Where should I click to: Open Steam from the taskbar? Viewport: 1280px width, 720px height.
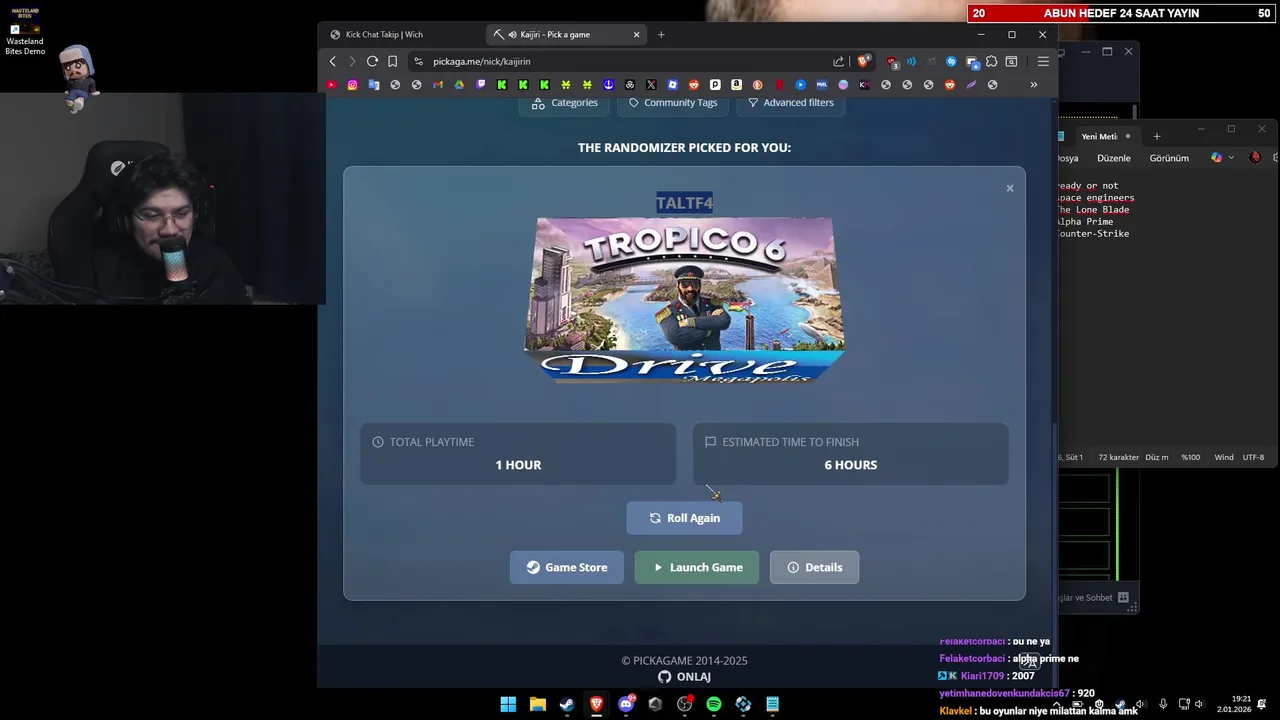pyautogui.click(x=567, y=704)
